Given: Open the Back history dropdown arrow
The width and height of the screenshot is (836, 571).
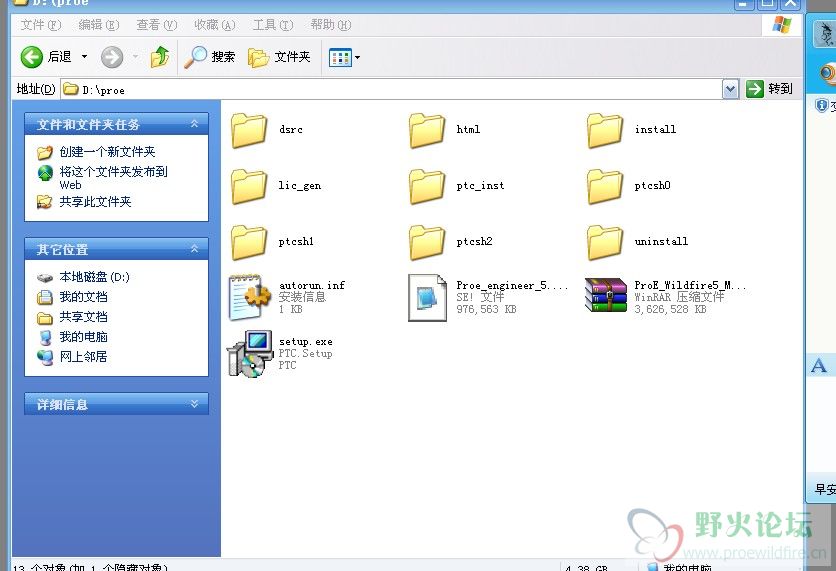Looking at the screenshot, I should (84, 57).
